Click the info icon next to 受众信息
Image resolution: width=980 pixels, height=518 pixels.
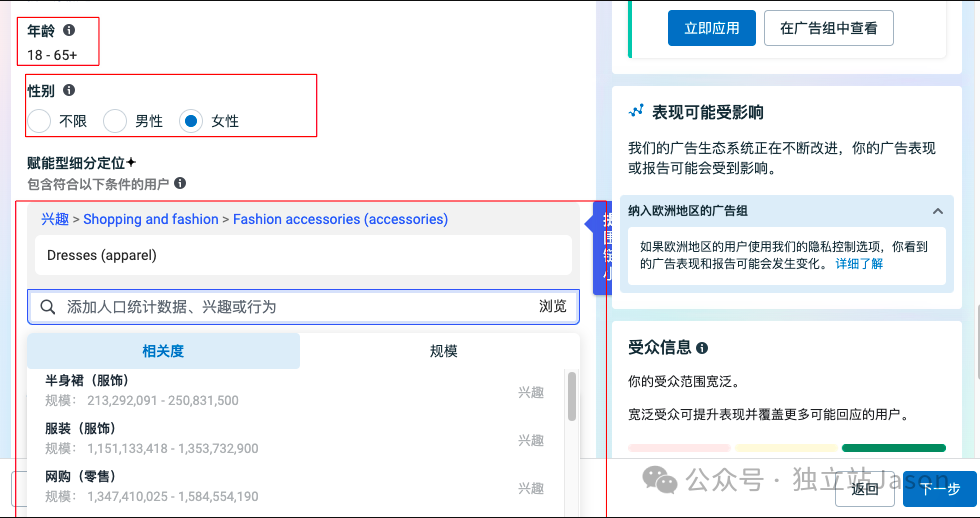pyautogui.click(x=702, y=348)
